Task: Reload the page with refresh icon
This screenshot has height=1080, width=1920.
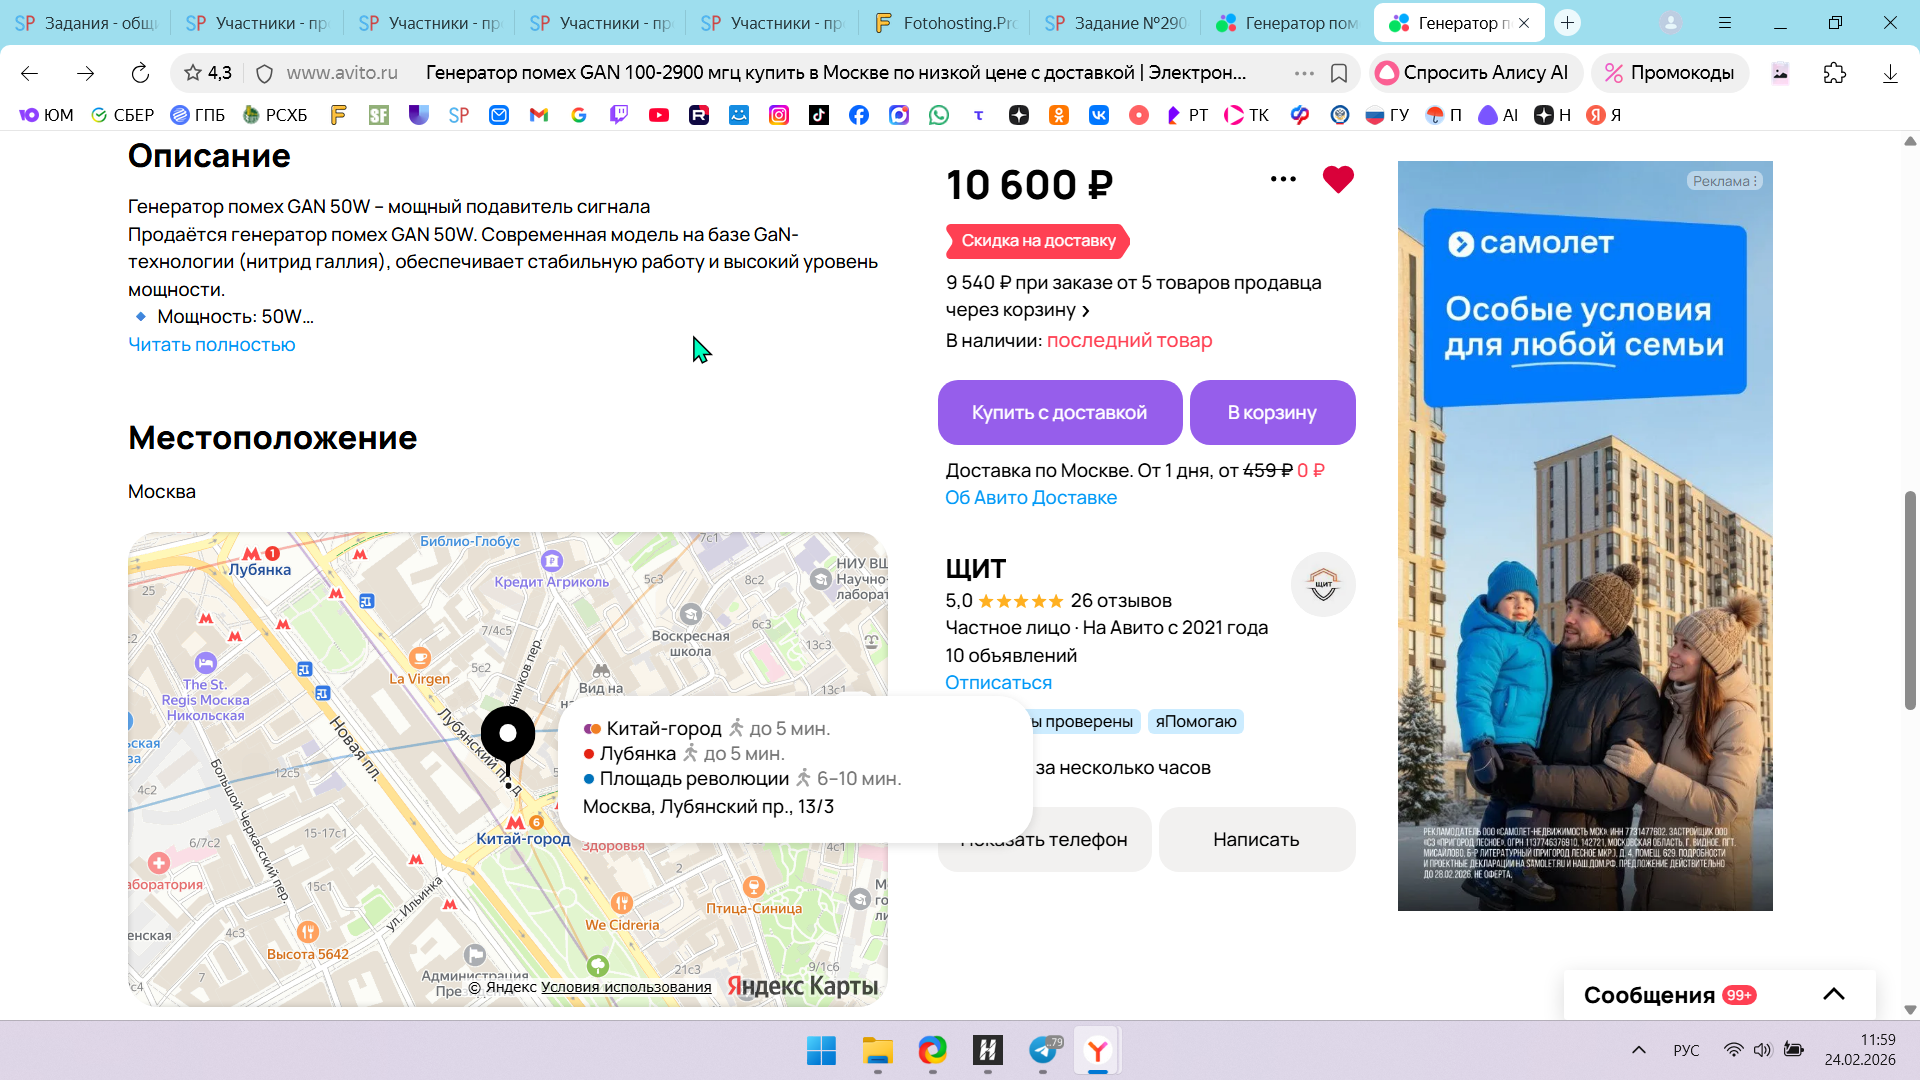Action: tap(140, 73)
